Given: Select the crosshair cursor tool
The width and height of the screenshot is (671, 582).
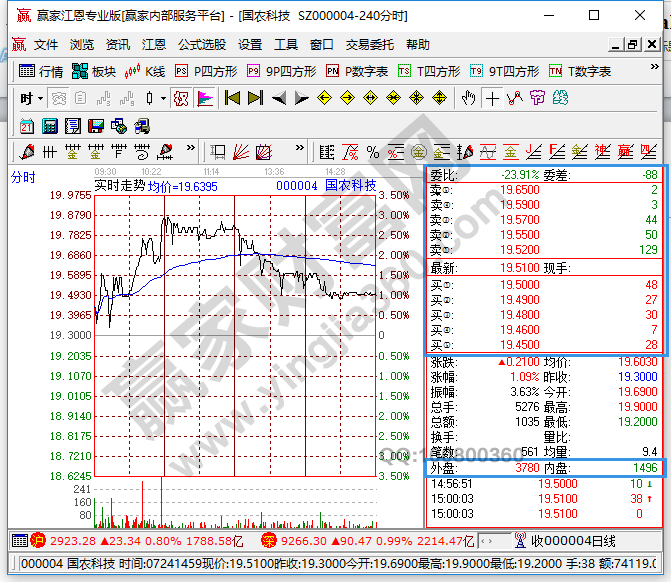Looking at the screenshot, I should 492,98.
